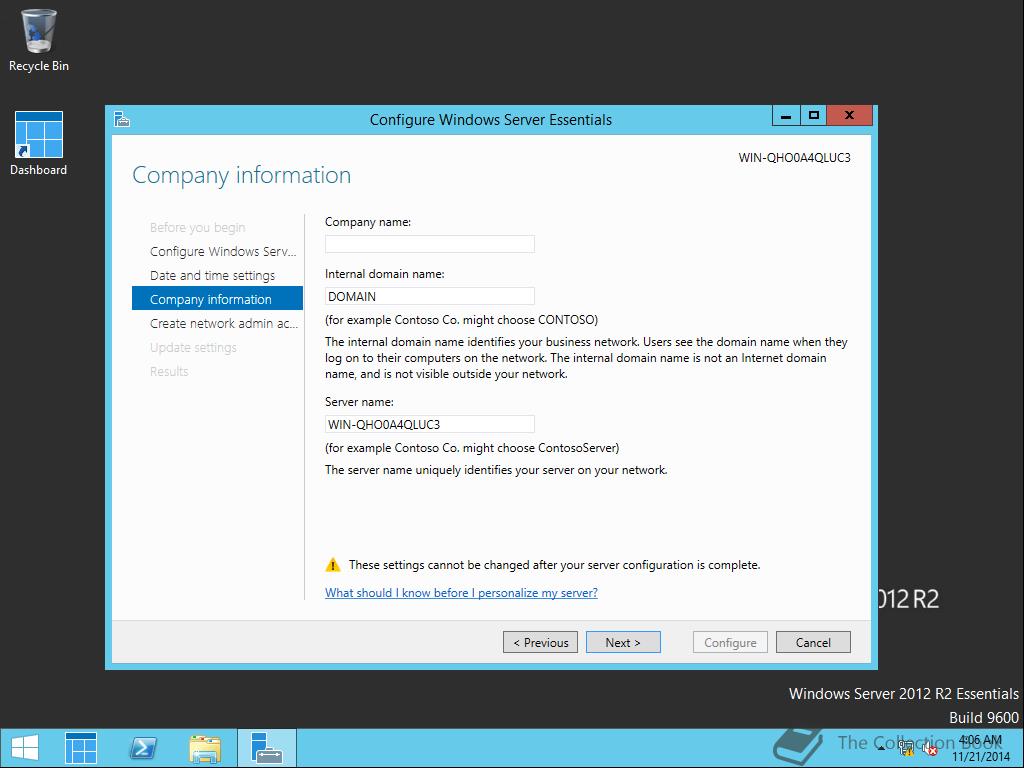Click the window title 'Configure Windows Server Essentials'
This screenshot has width=1024, height=768.
pyautogui.click(x=491, y=120)
